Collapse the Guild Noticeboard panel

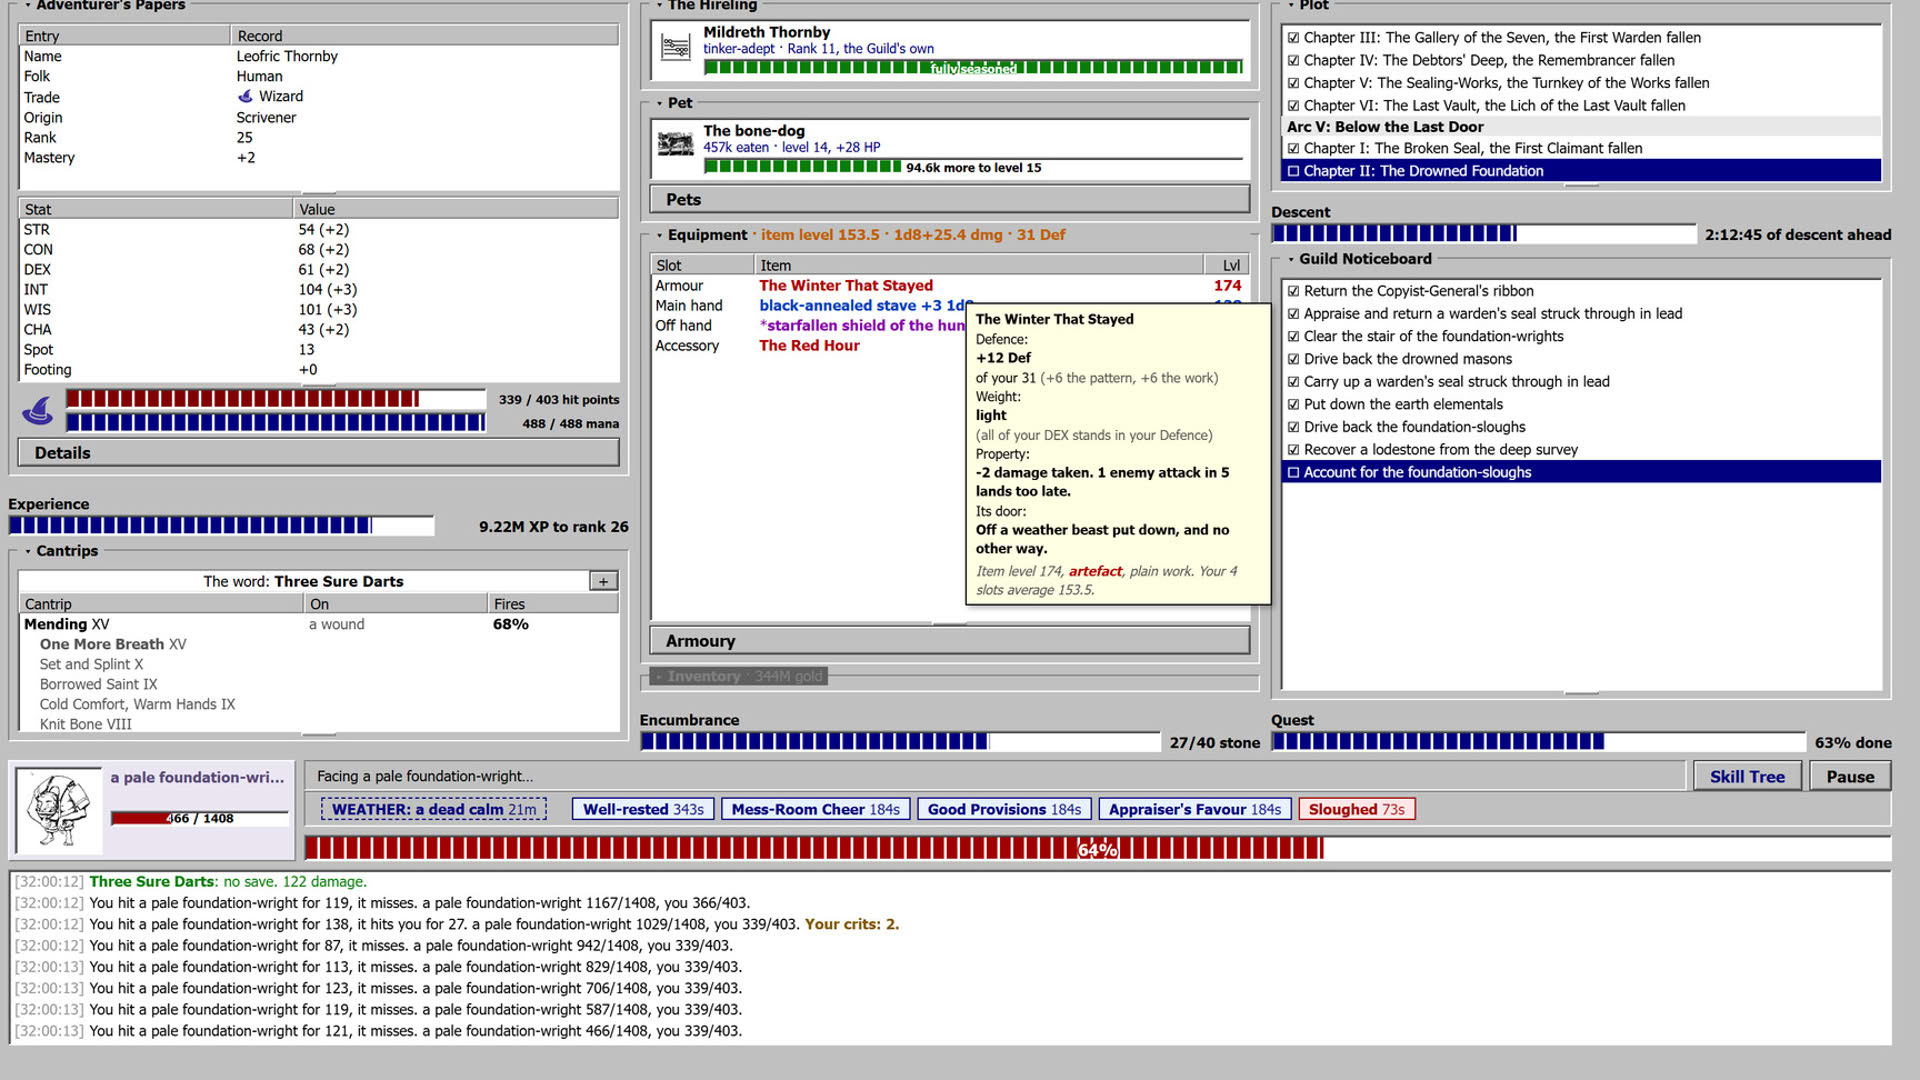click(1291, 259)
